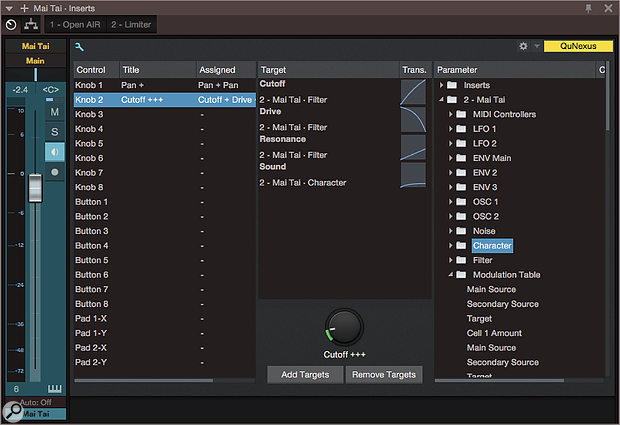Expand the ENV Main folder
Viewport: 620px width, 425px height.
[450, 158]
